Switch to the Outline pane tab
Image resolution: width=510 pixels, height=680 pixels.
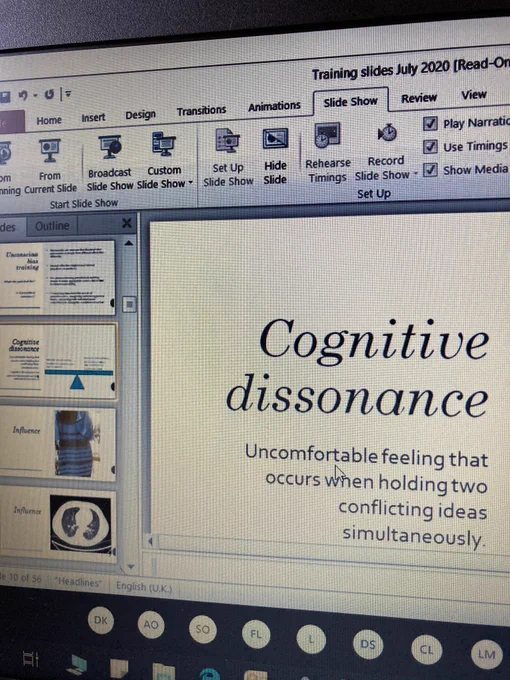pyautogui.click(x=52, y=226)
